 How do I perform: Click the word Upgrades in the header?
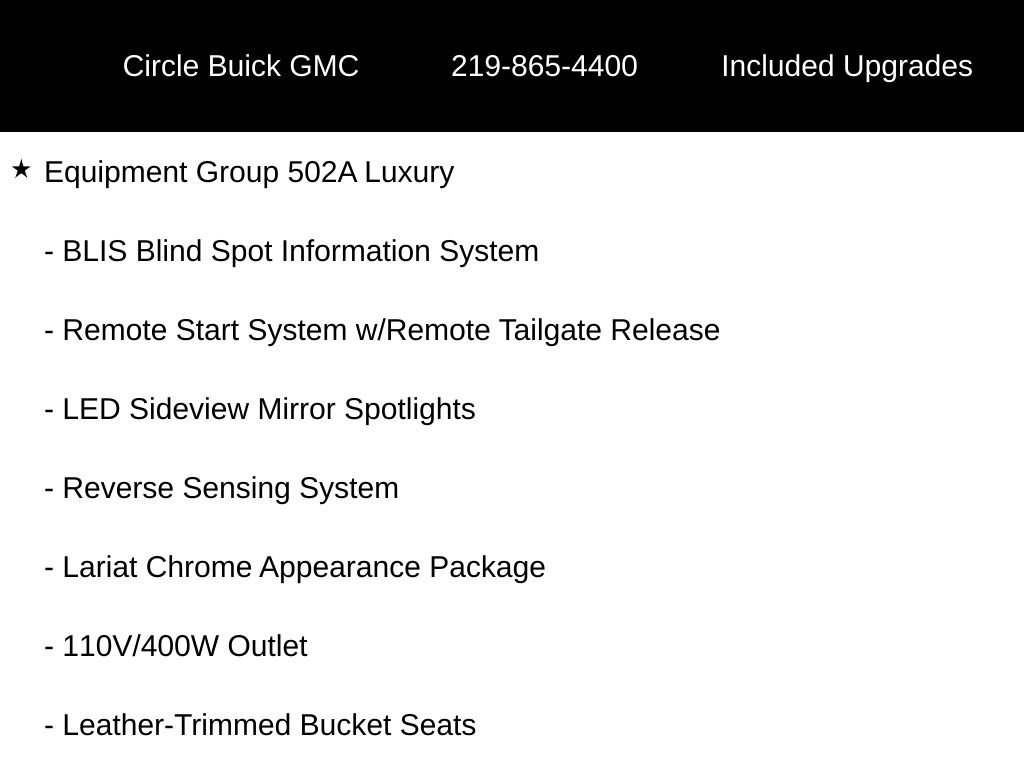coord(907,67)
